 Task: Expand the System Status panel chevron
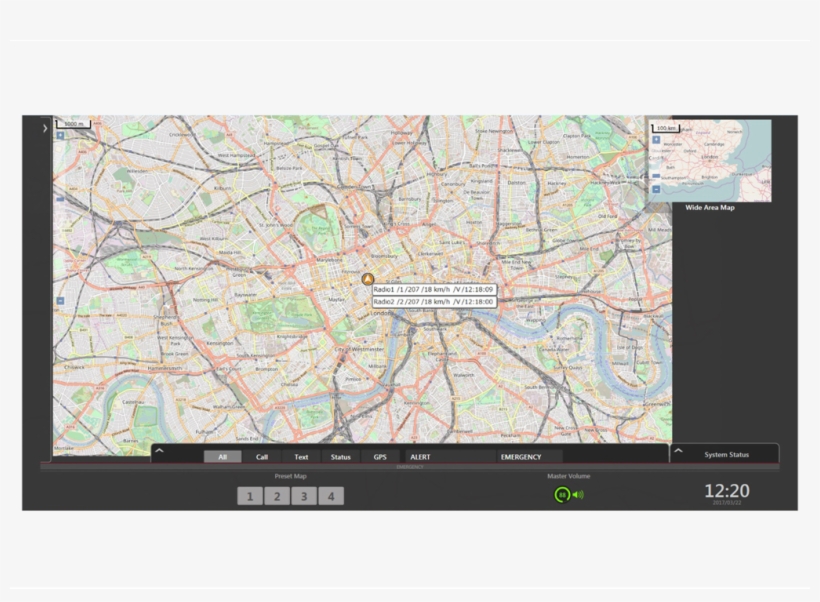click(x=678, y=452)
